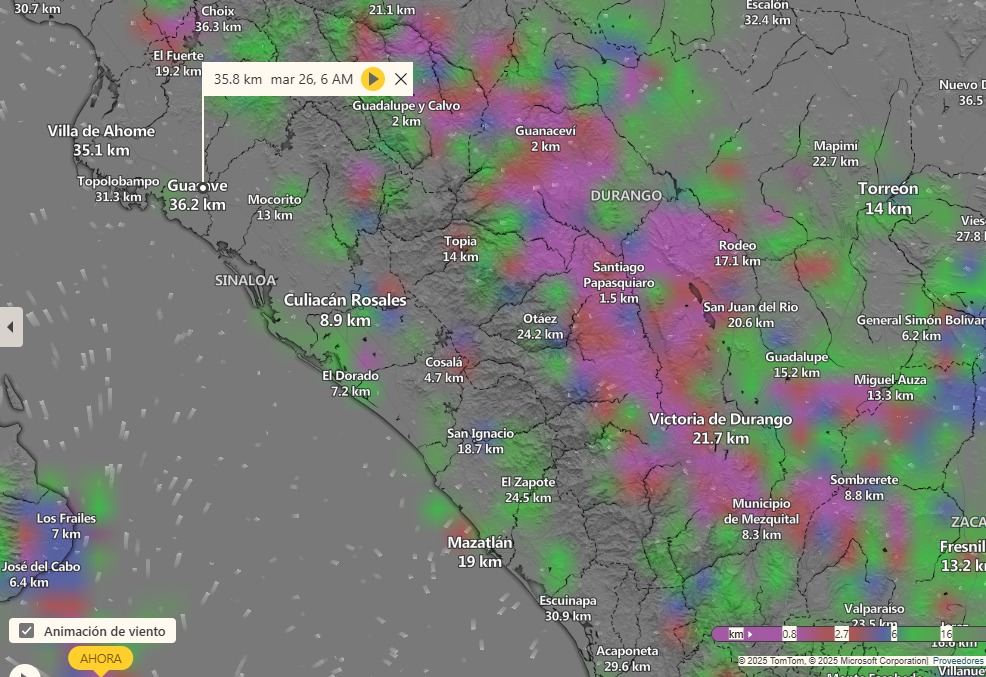The width and height of the screenshot is (986, 677).
Task: Click the El Zapote label
Action: [x=528, y=490]
